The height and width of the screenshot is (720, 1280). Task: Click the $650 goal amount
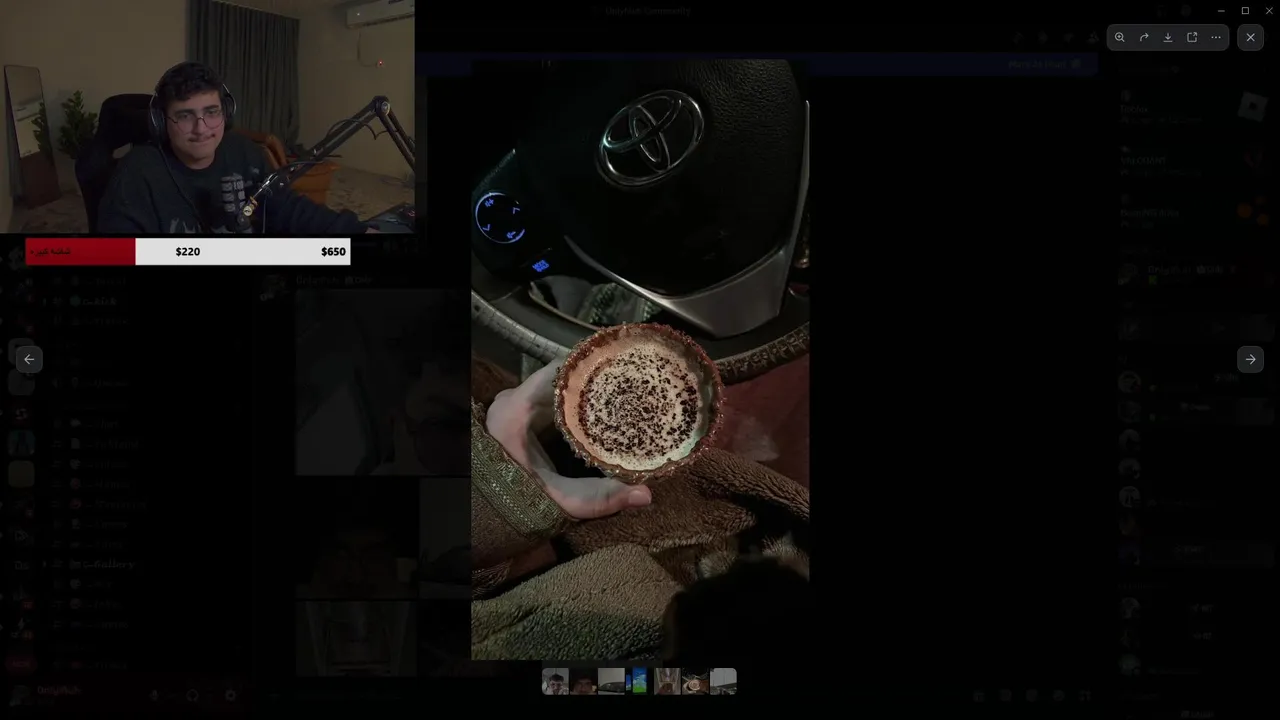pyautogui.click(x=333, y=252)
